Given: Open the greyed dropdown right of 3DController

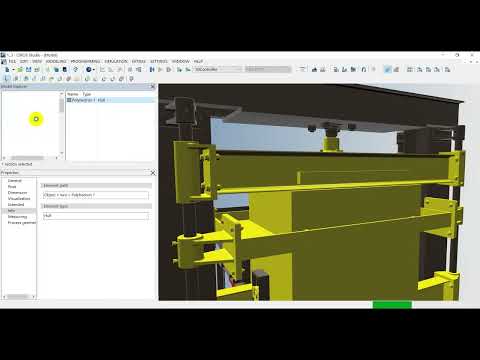Looking at the screenshot, I should 268,69.
